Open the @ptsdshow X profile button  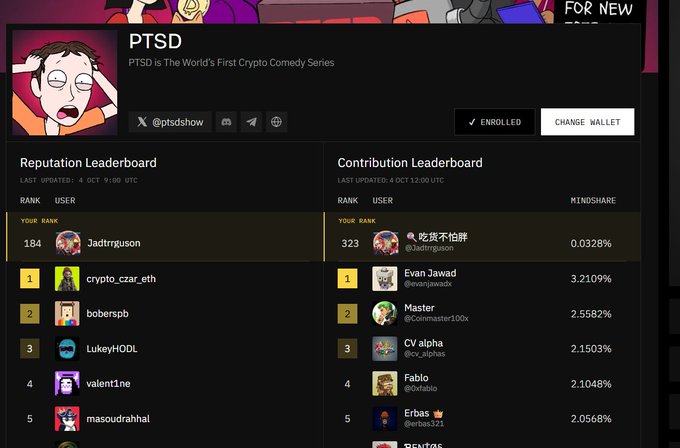coord(170,122)
